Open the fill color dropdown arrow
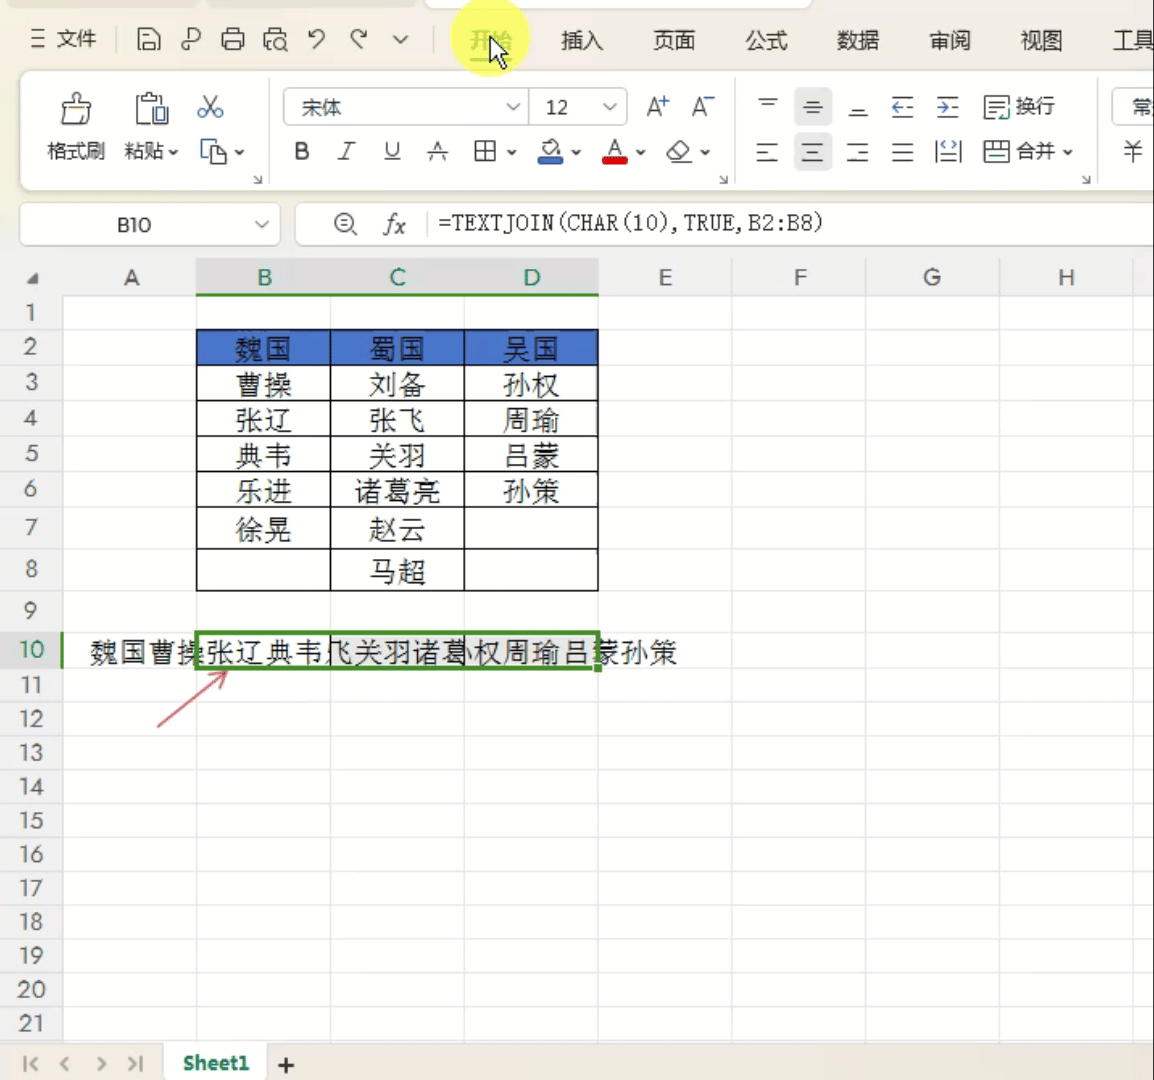This screenshot has width=1154, height=1080. (x=576, y=152)
